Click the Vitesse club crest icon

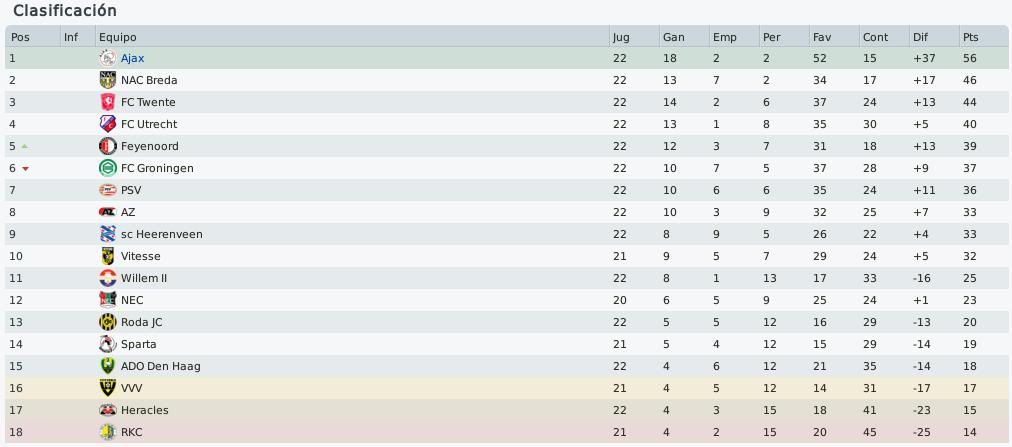pyautogui.click(x=108, y=256)
